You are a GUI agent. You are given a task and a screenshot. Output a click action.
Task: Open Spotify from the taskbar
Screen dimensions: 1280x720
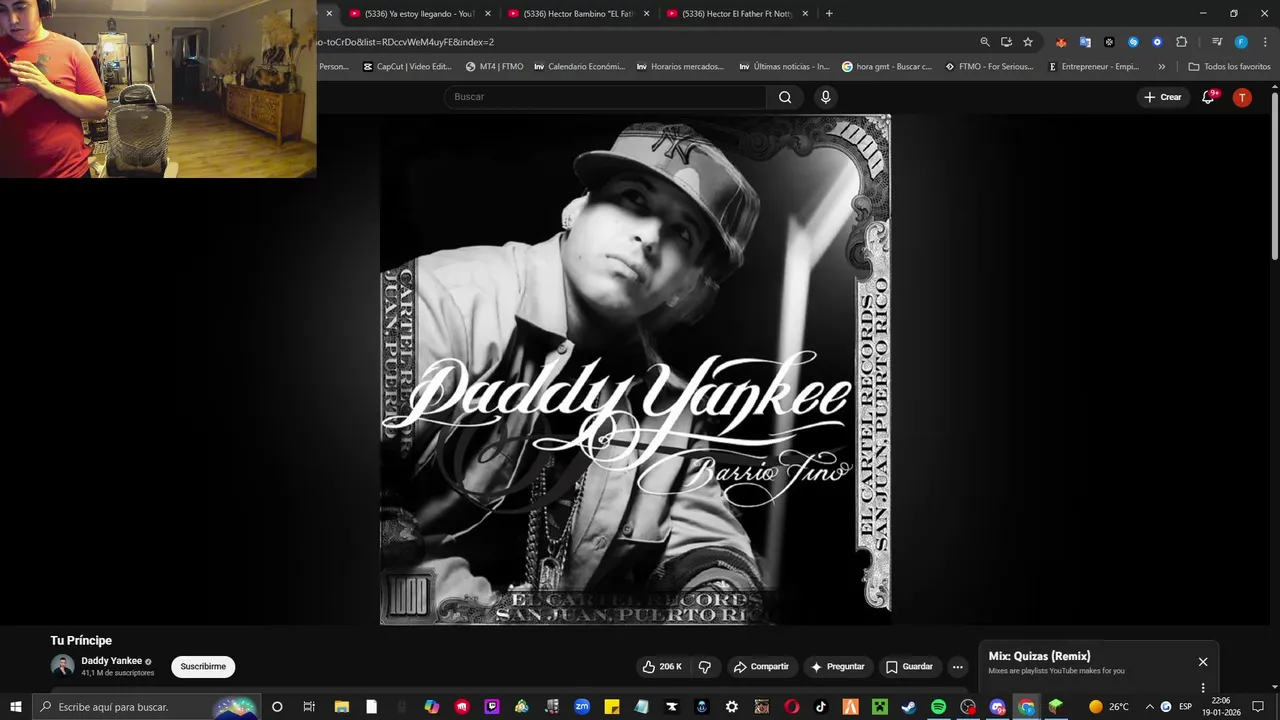938,707
